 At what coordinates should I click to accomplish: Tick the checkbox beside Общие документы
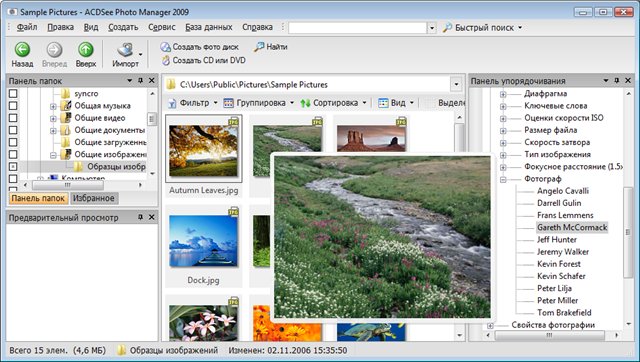pos(13,130)
